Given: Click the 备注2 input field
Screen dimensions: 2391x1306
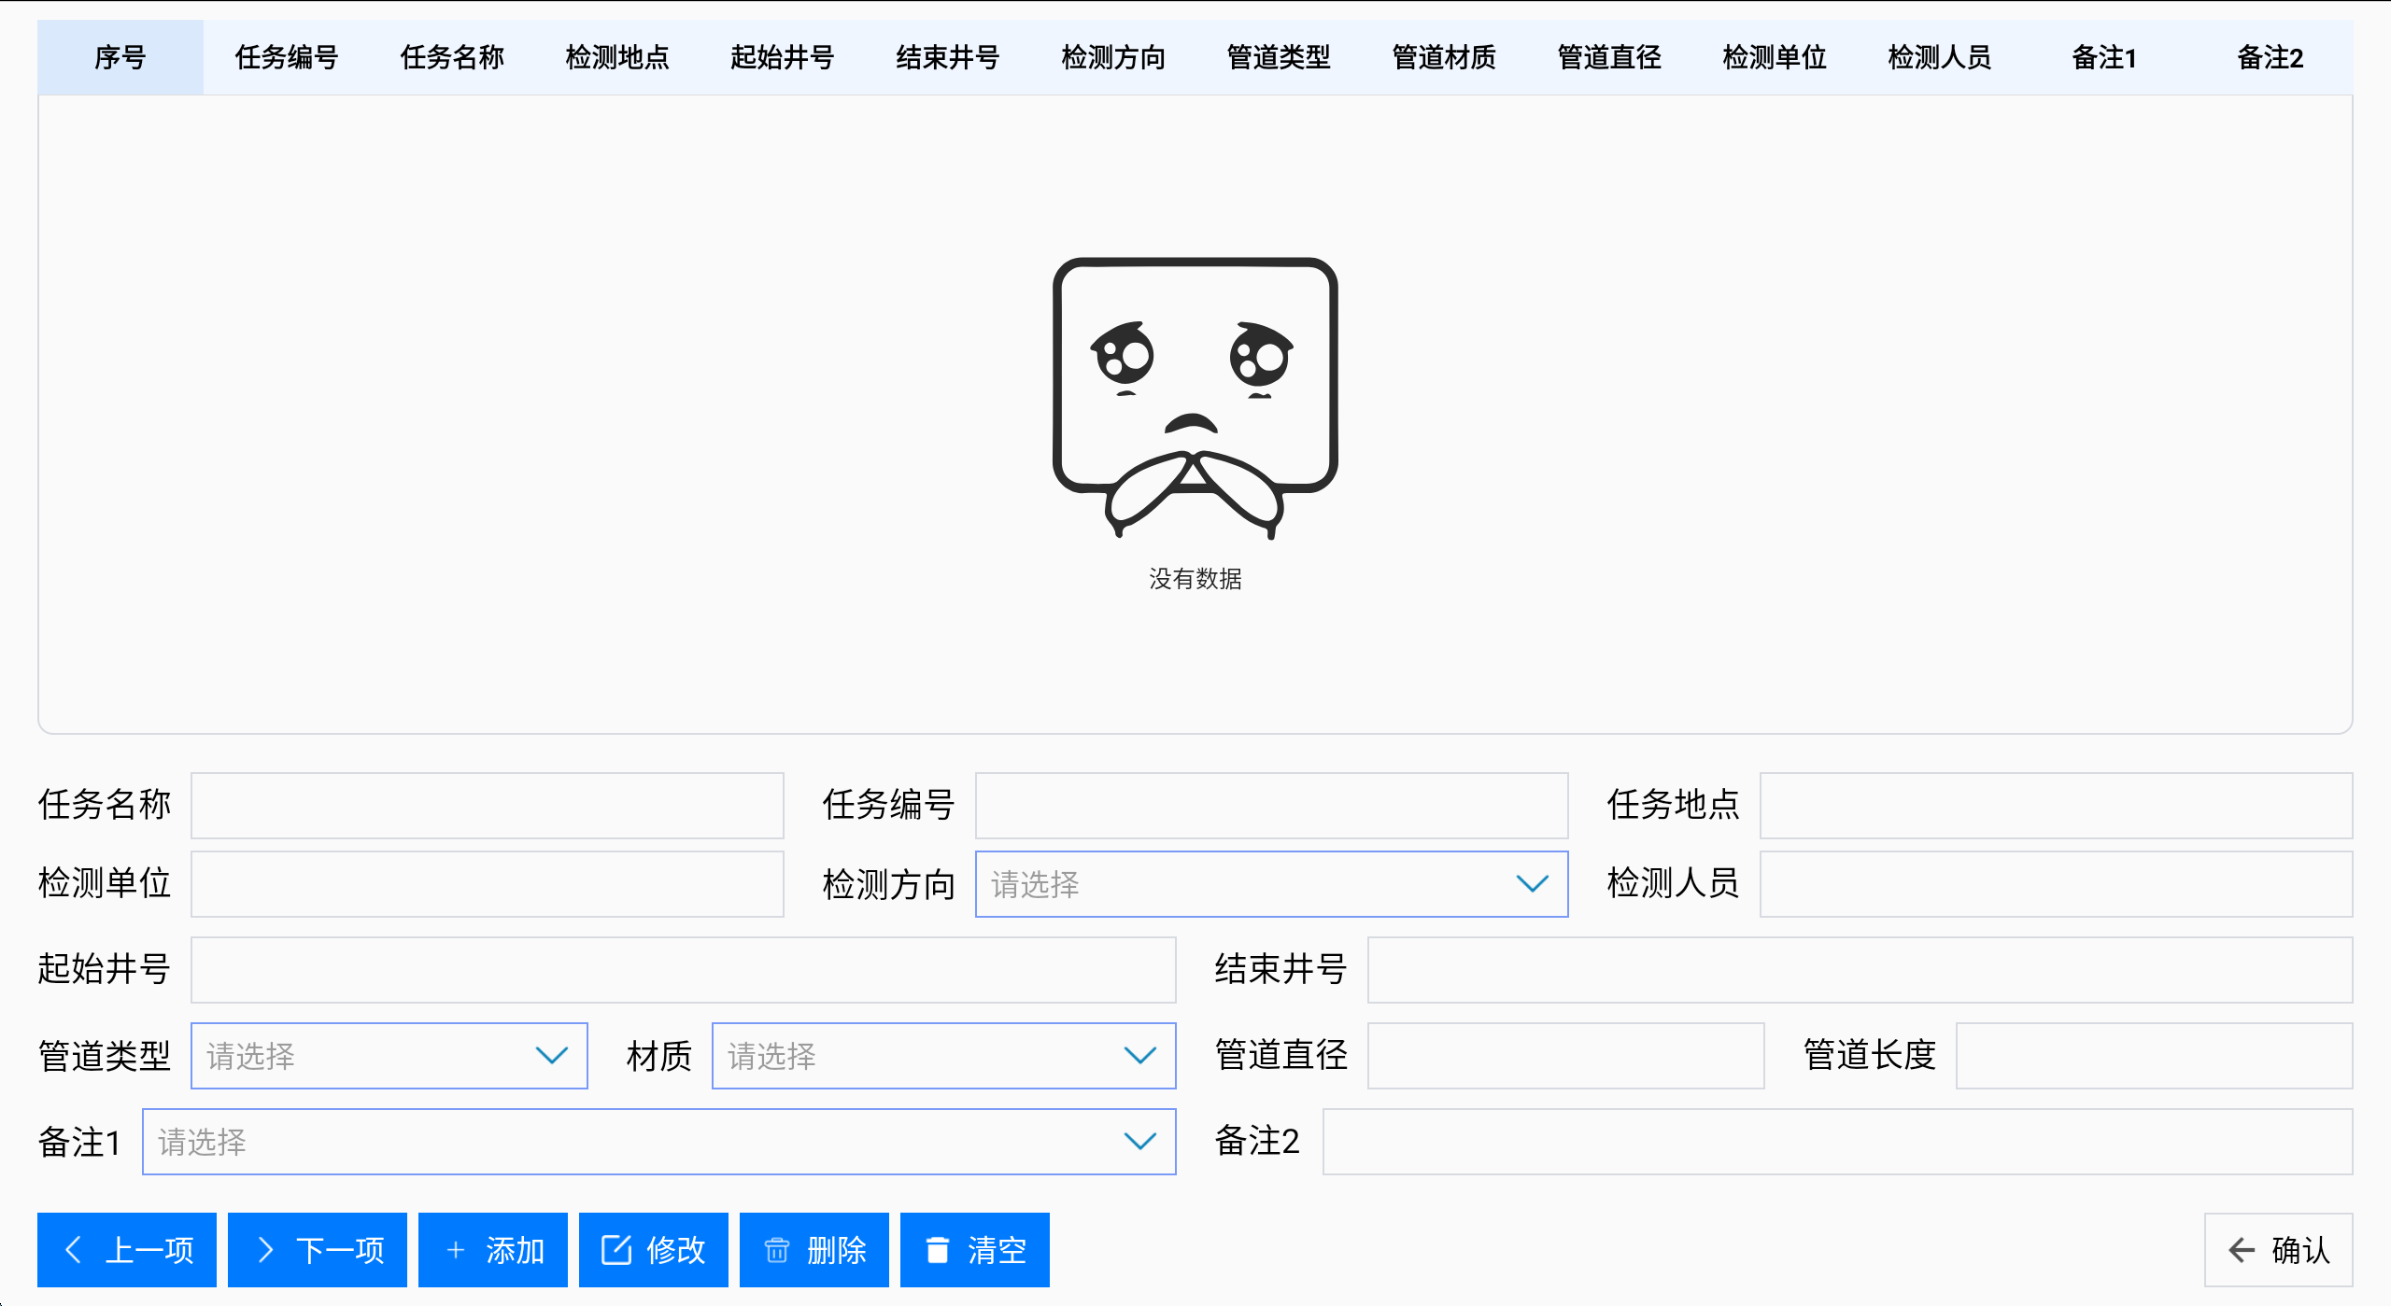Looking at the screenshot, I should (x=1837, y=1141).
